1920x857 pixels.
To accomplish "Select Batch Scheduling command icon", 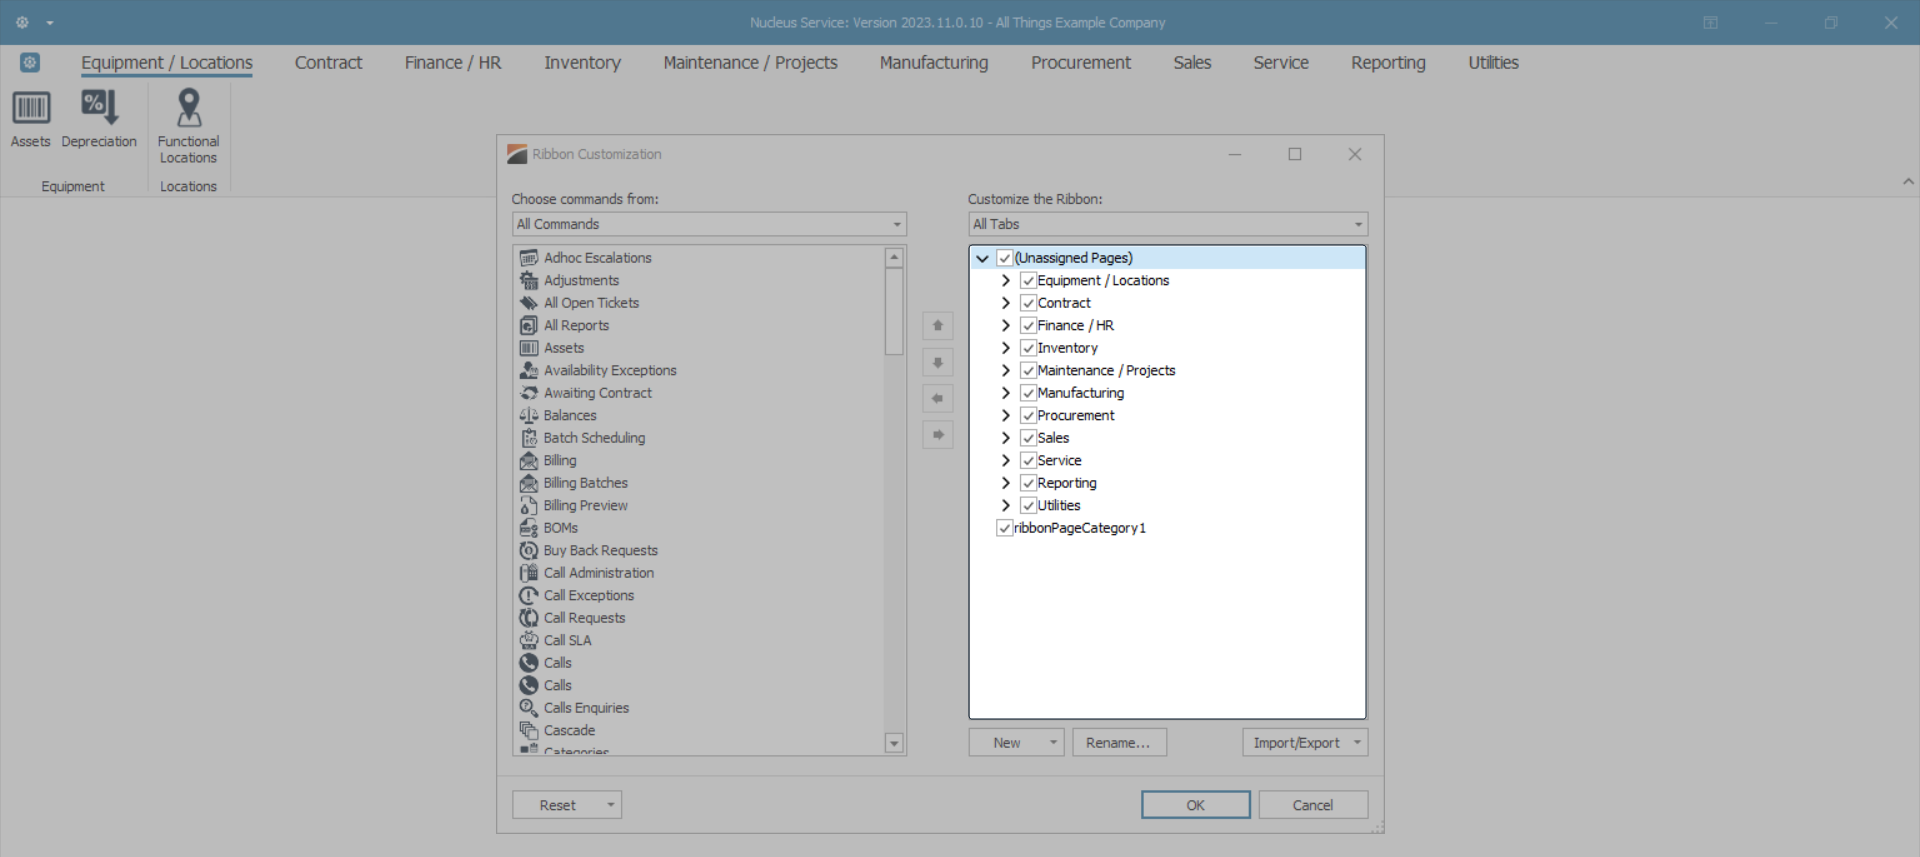I will [x=529, y=438].
